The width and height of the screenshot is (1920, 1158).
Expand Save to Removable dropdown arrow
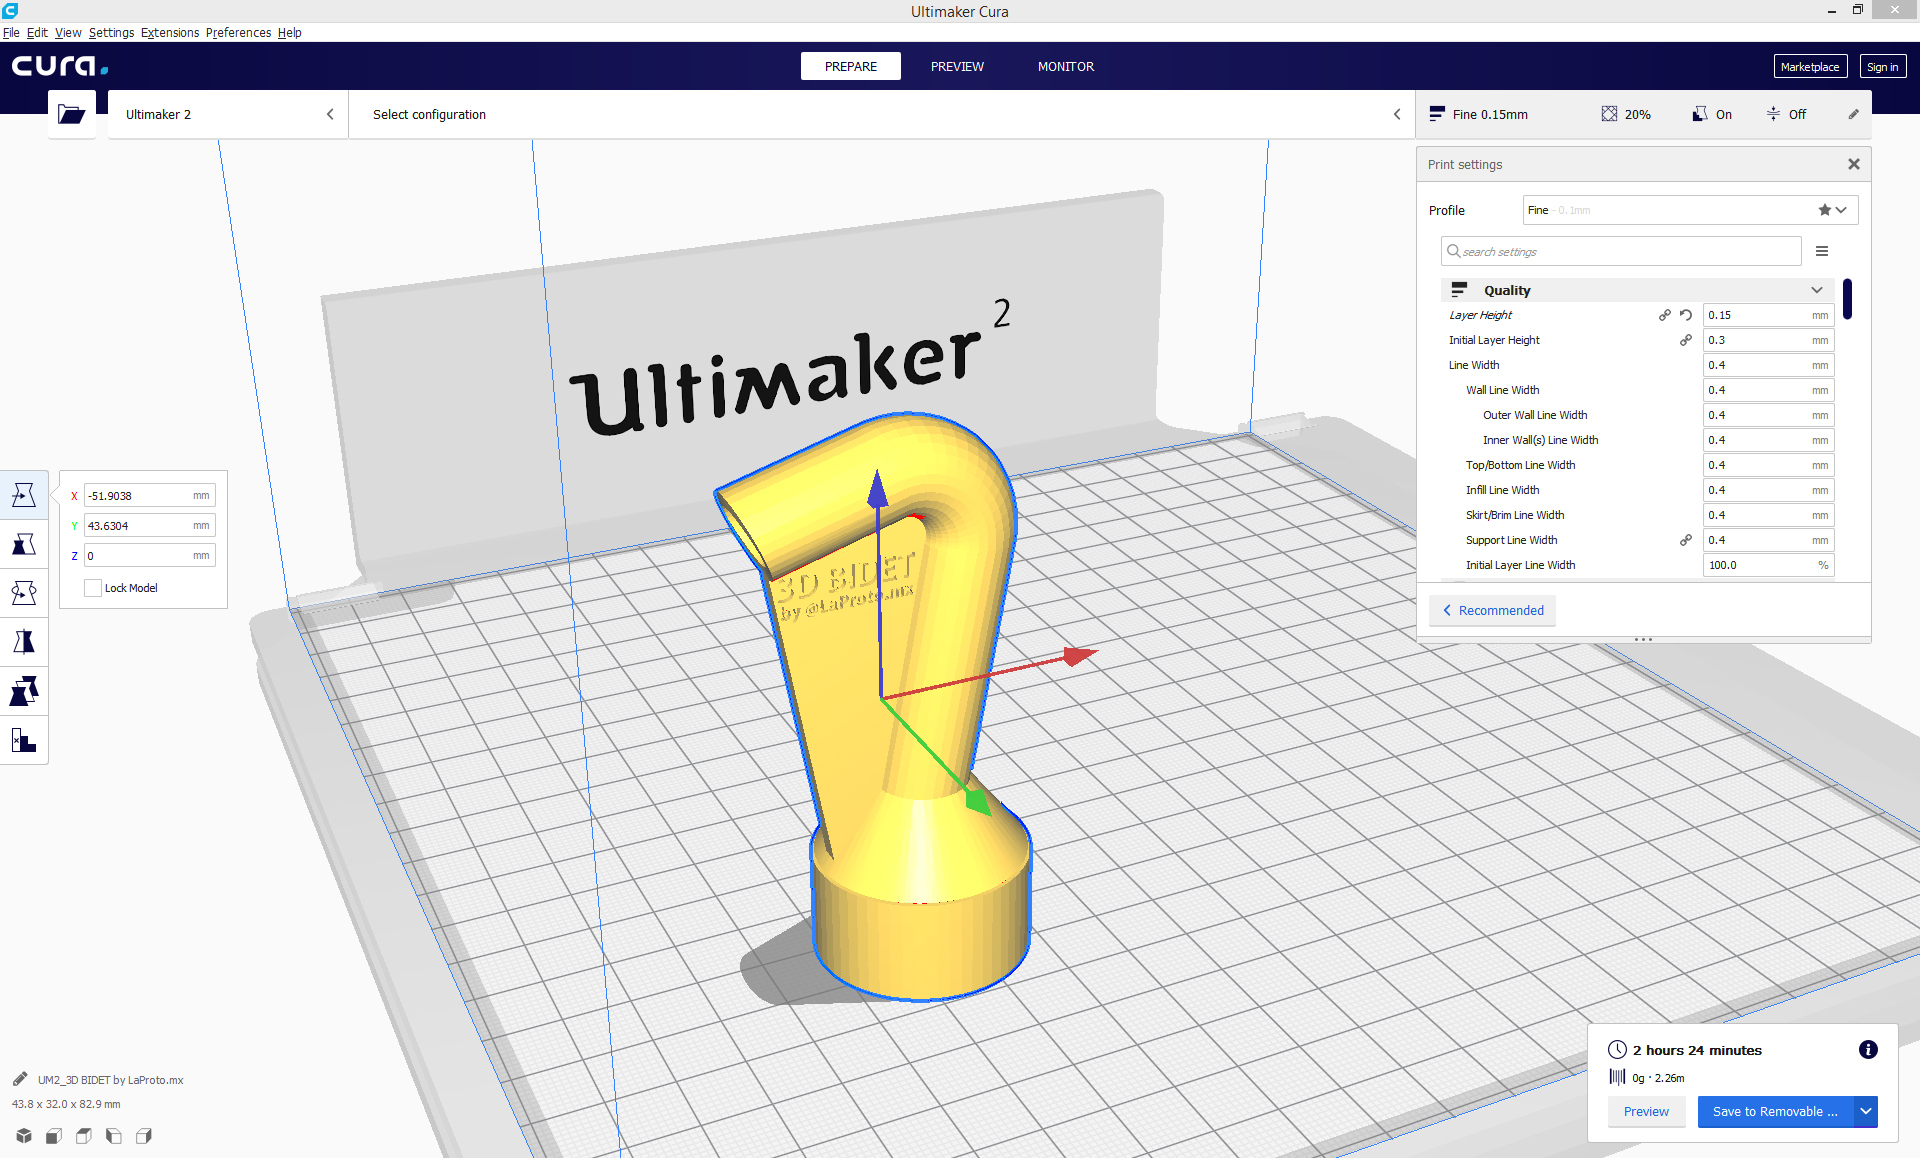point(1865,1111)
